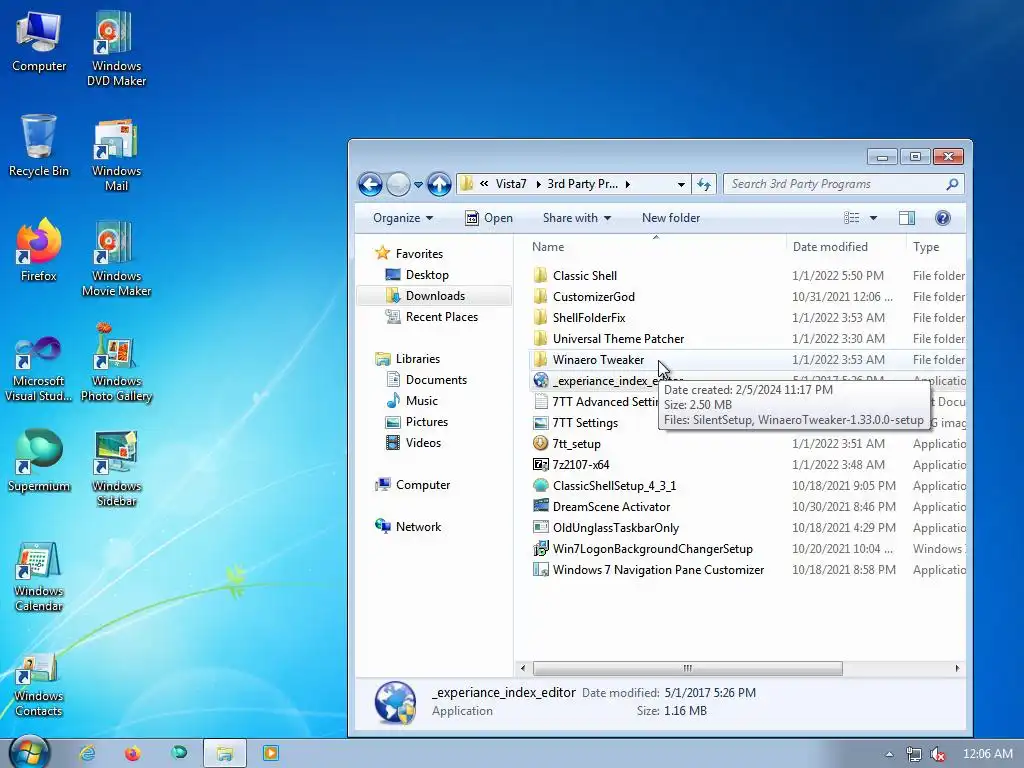This screenshot has height=768, width=1024.
Task: Click the muted volume tray icon
Action: (x=938, y=754)
